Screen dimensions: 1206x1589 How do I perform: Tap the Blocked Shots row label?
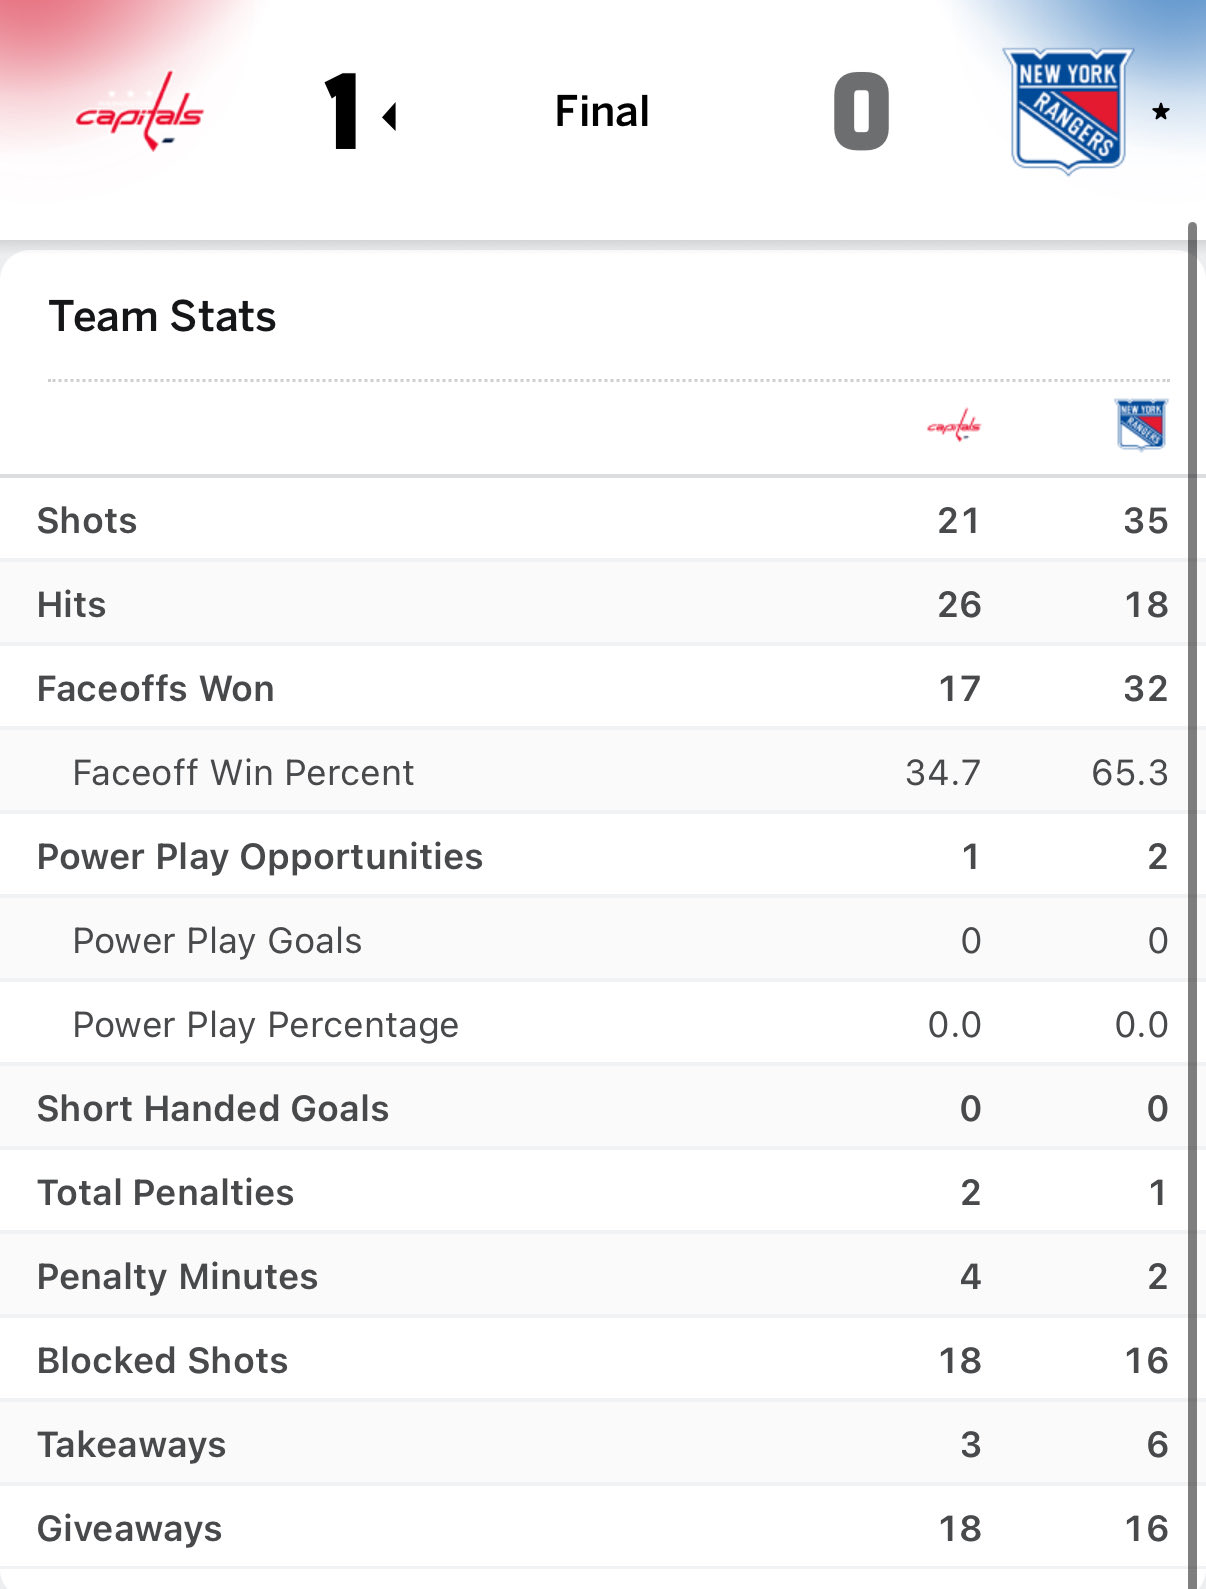[x=162, y=1361]
